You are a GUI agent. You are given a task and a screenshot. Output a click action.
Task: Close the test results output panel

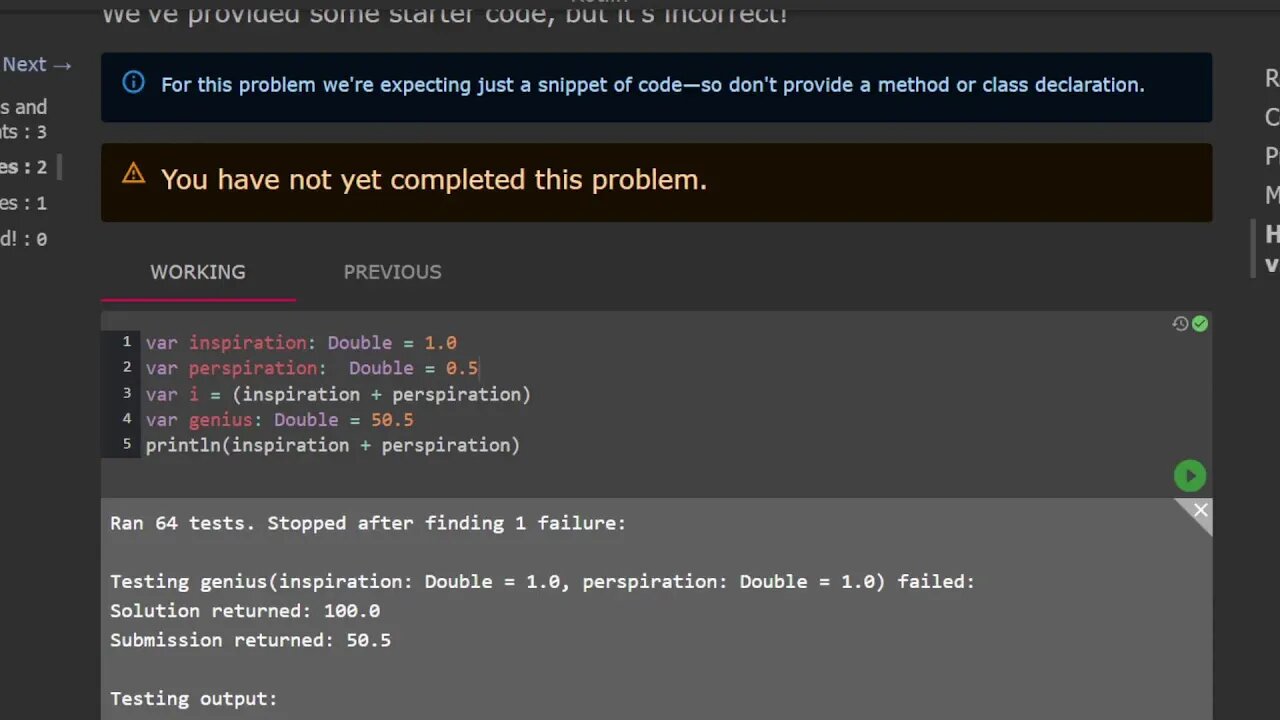point(1200,511)
